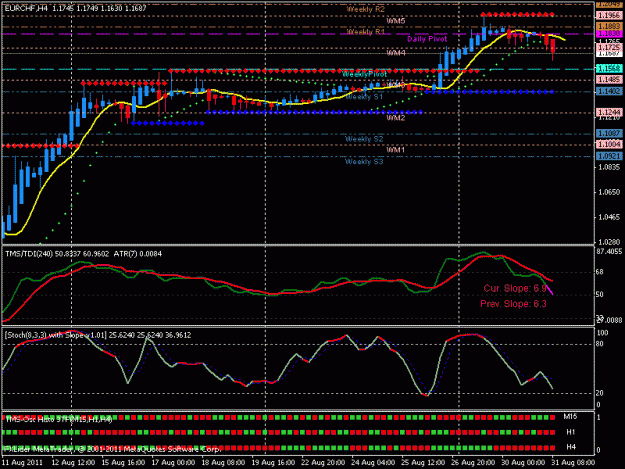The height and width of the screenshot is (469, 625).
Task: Click the 31 Aug 08:00 time label
Action: 573,463
